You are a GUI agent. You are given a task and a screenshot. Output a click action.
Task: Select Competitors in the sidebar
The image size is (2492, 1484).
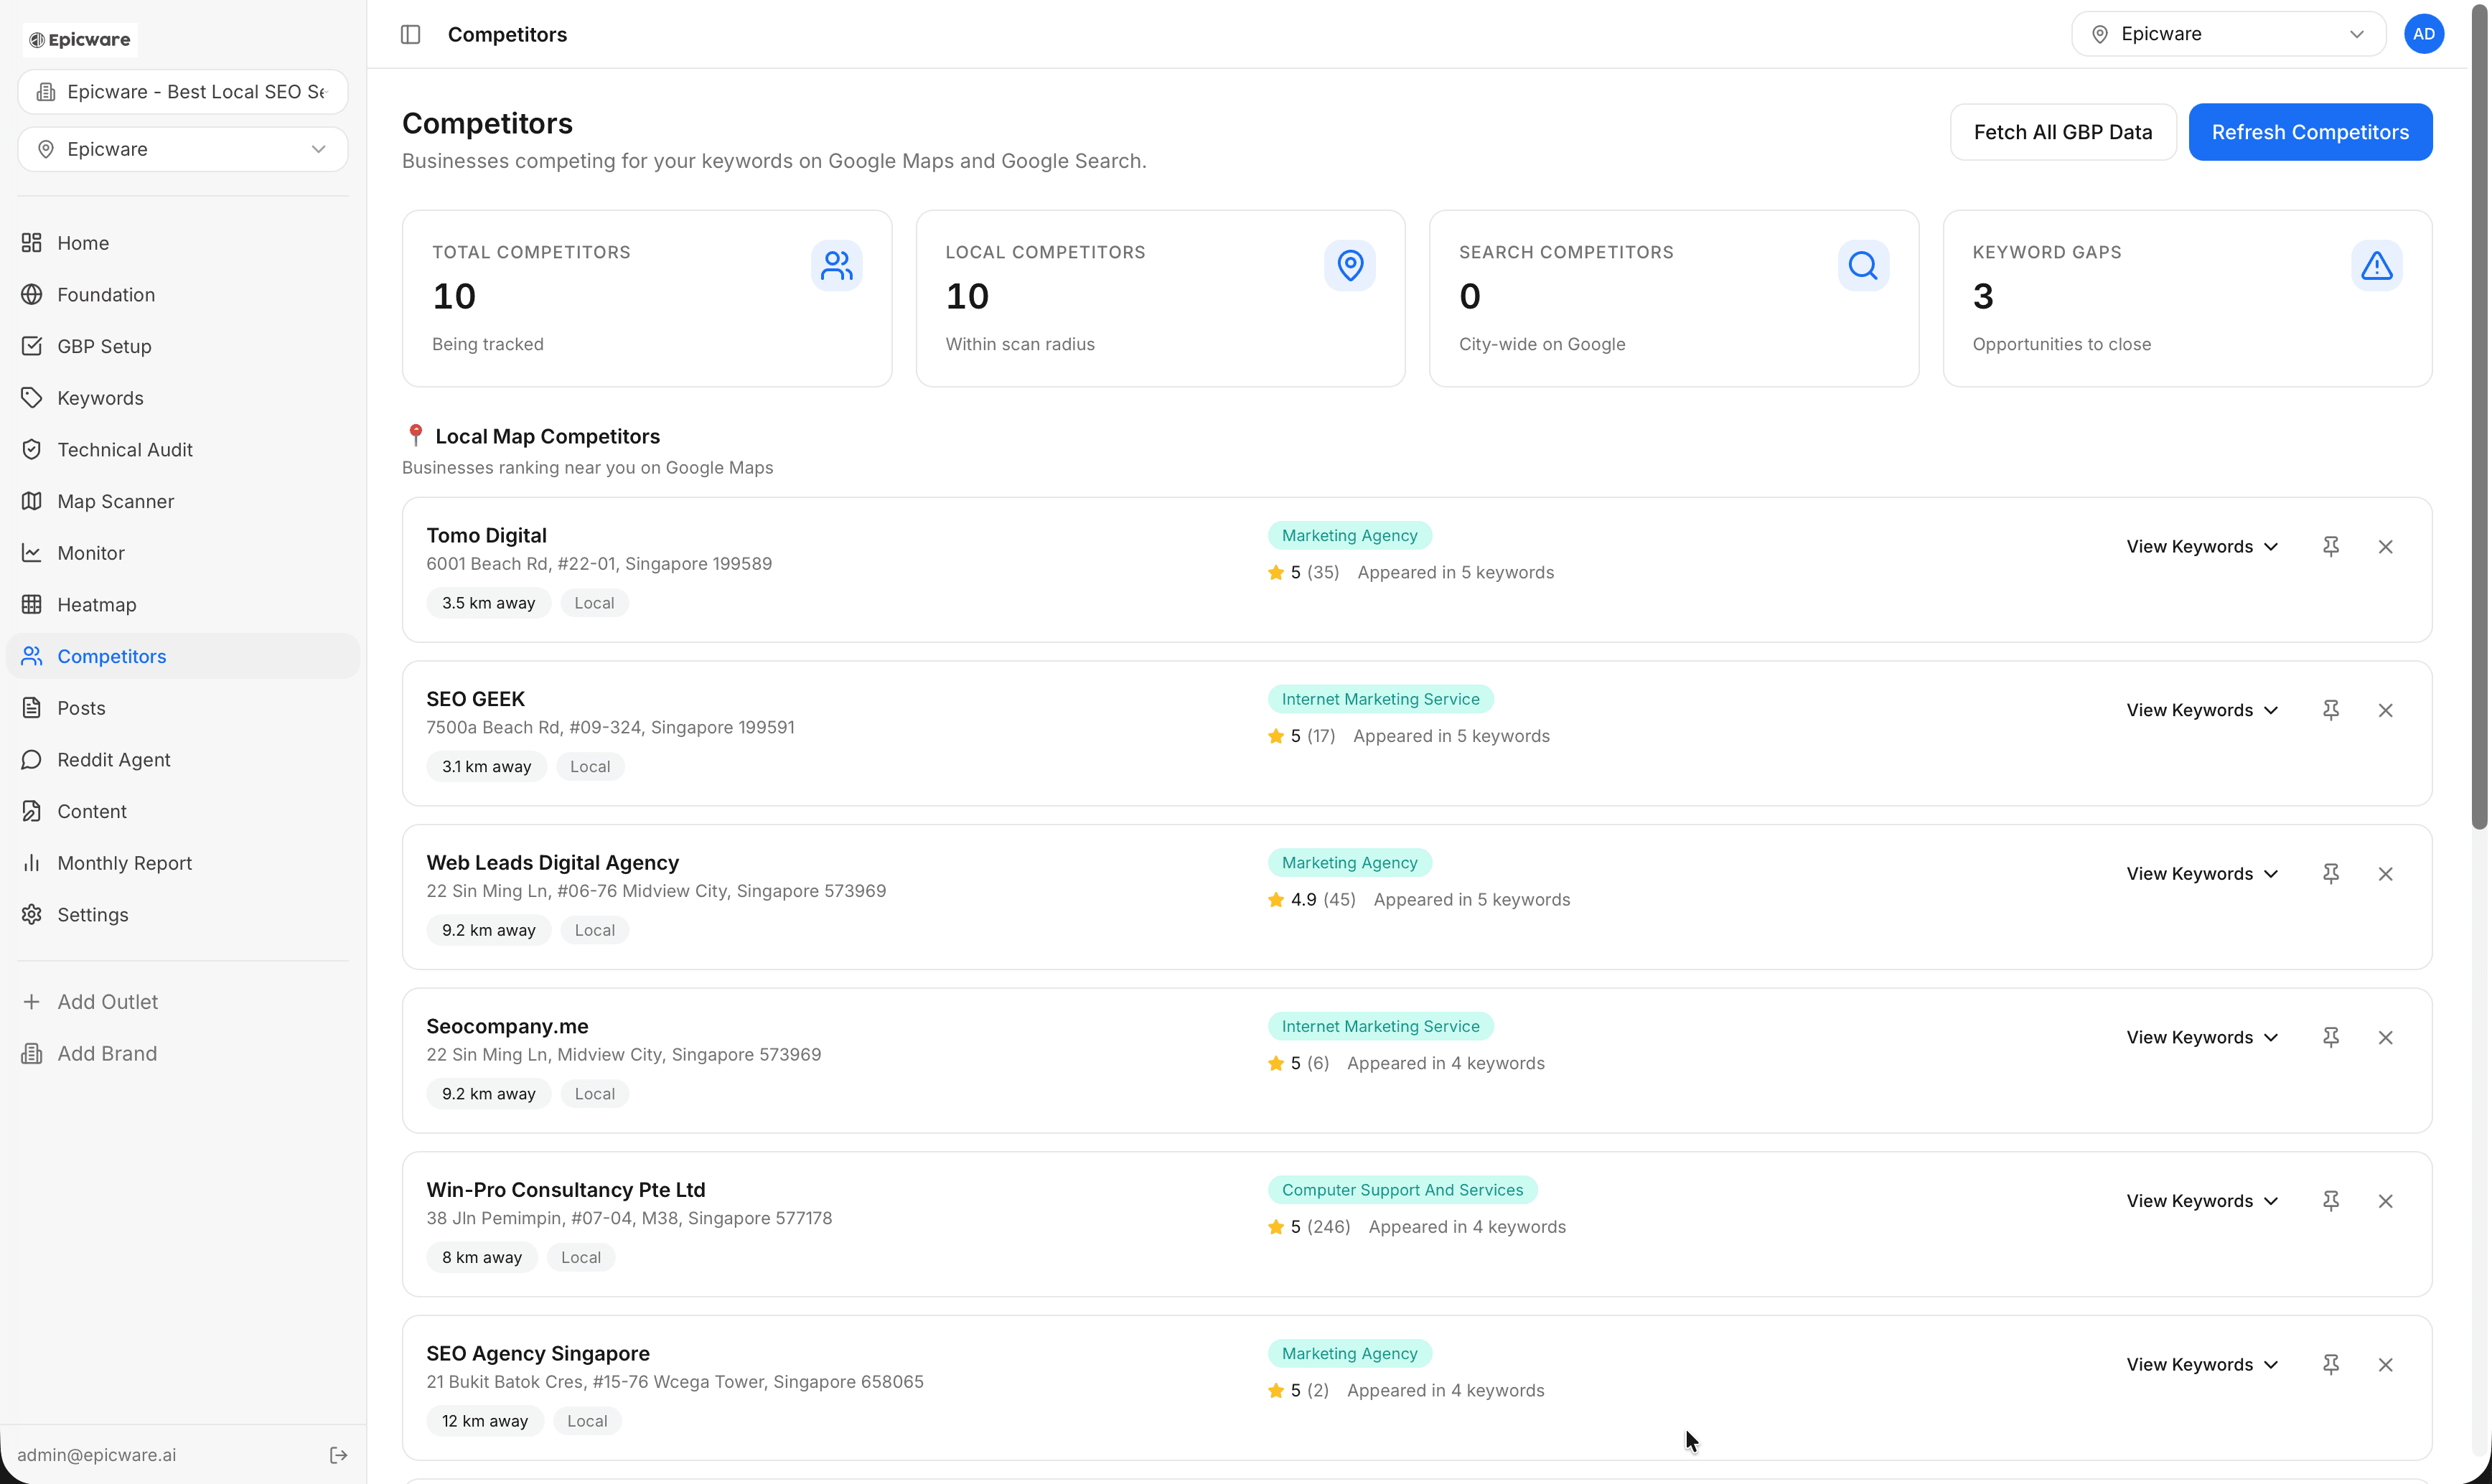click(x=183, y=656)
